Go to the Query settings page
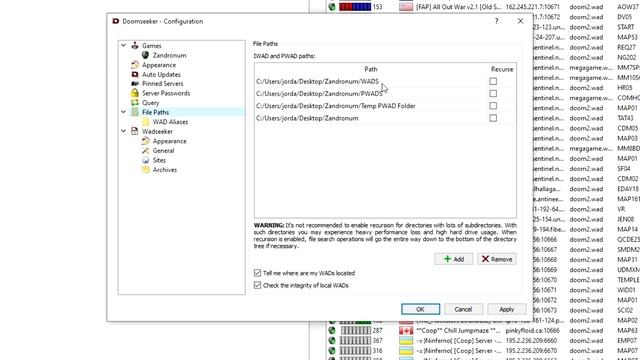The image size is (640, 360). click(x=151, y=103)
